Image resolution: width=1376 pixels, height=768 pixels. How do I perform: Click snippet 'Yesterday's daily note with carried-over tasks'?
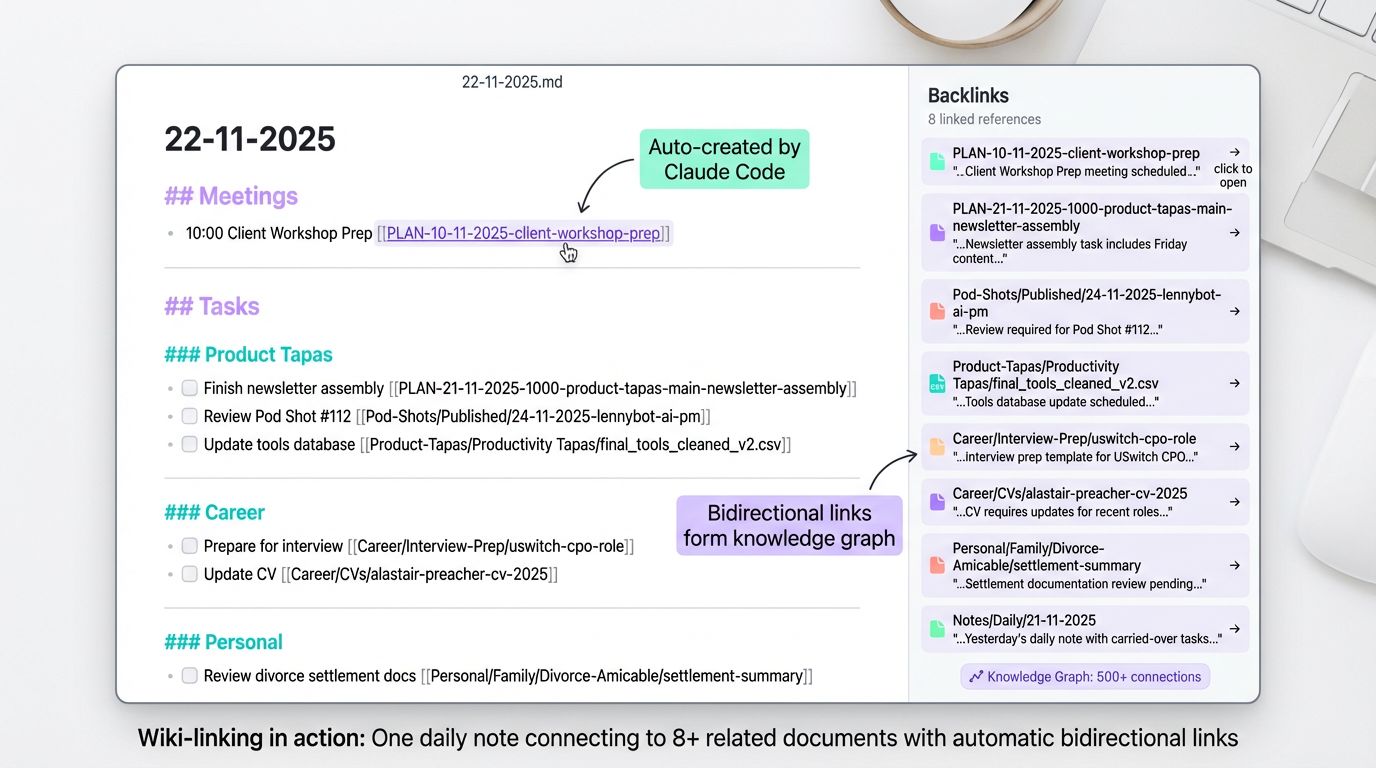pos(1088,639)
